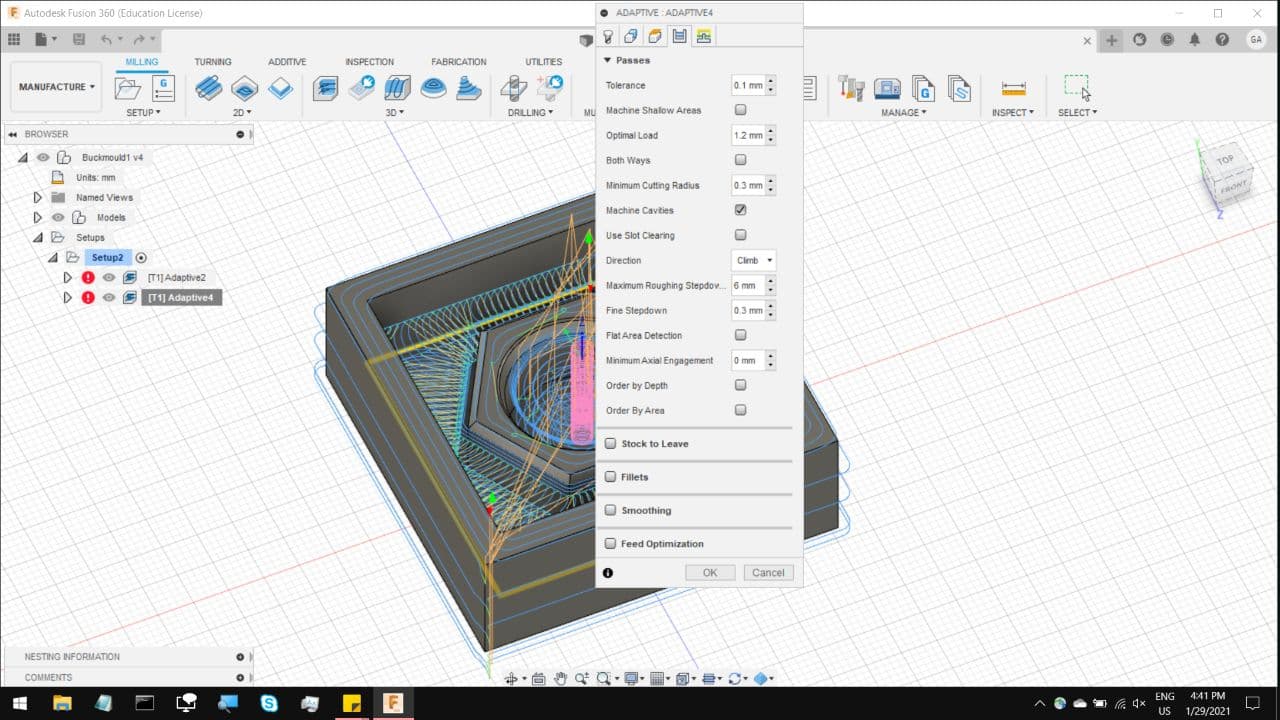Switch to the FABRICATION ribbon tab
This screenshot has height=720, width=1280.
(459, 62)
